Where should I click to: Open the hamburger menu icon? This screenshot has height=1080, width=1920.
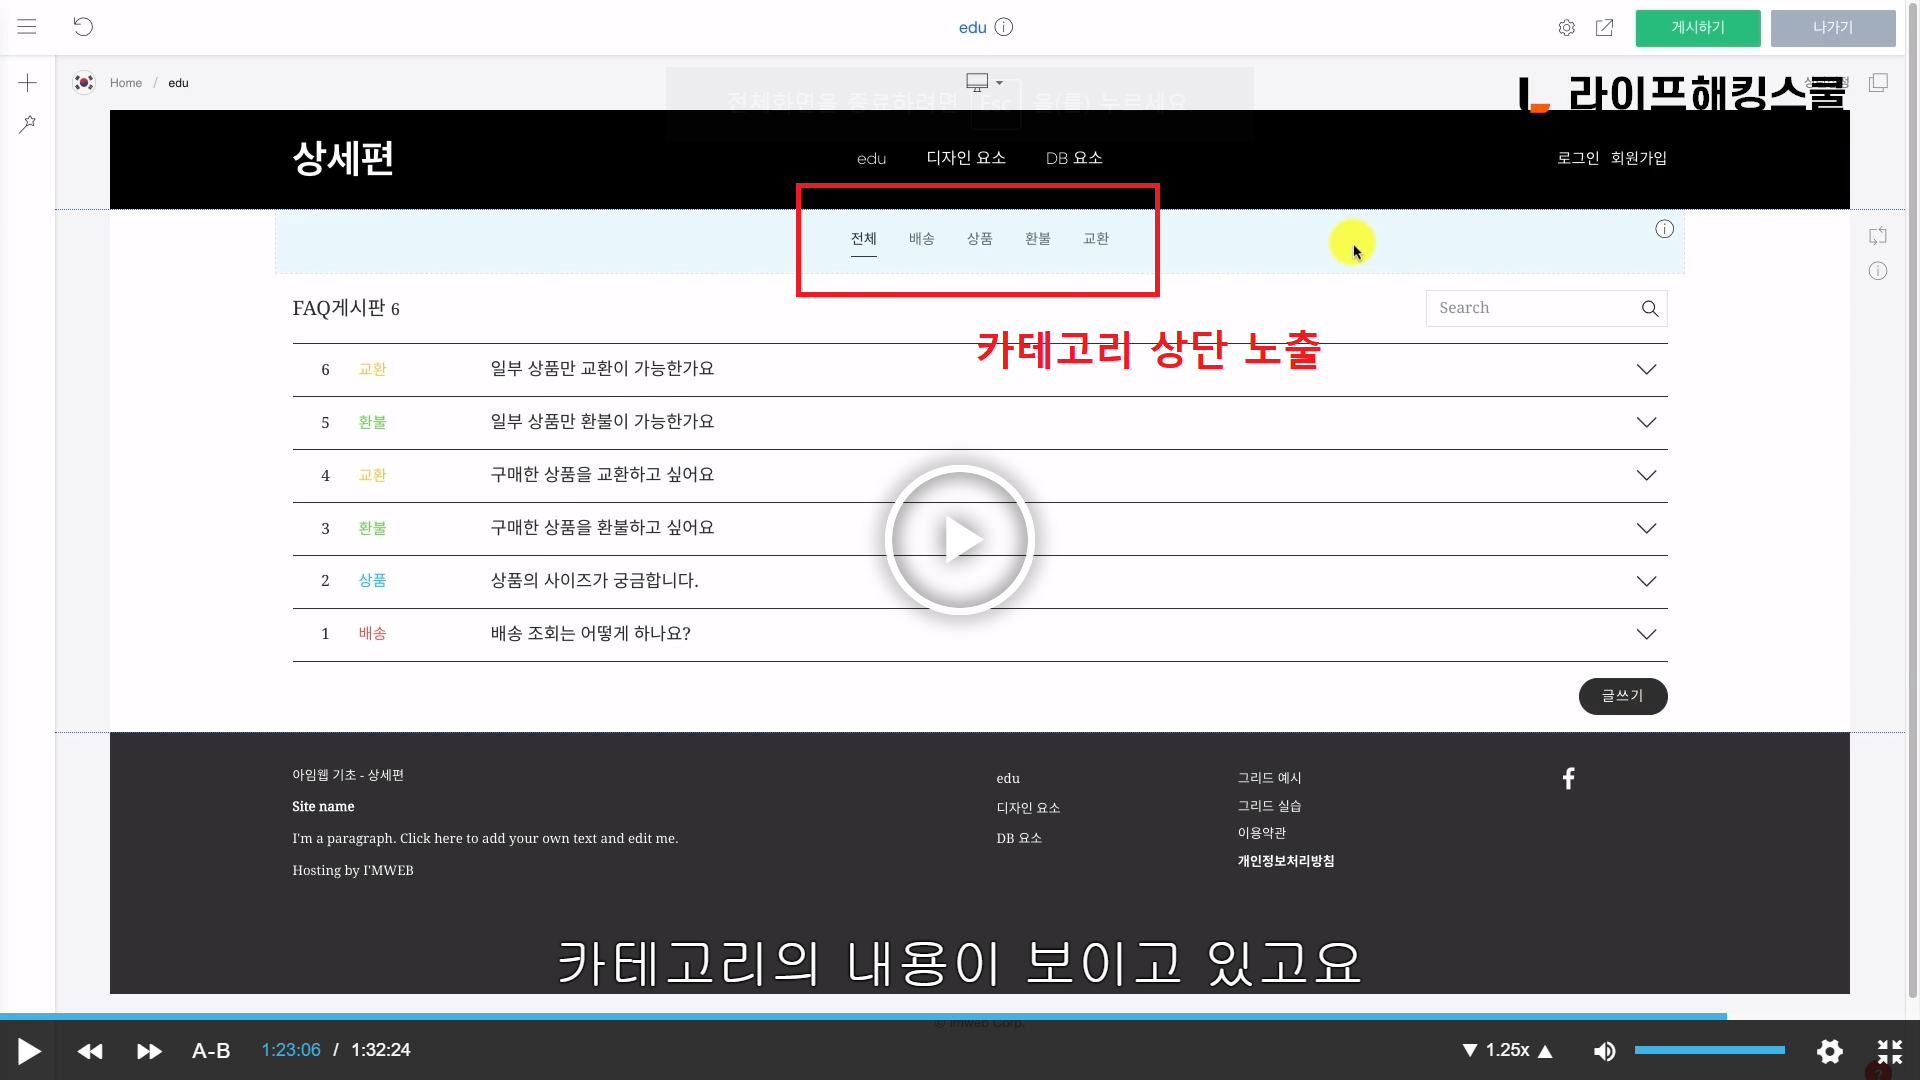pyautogui.click(x=27, y=27)
